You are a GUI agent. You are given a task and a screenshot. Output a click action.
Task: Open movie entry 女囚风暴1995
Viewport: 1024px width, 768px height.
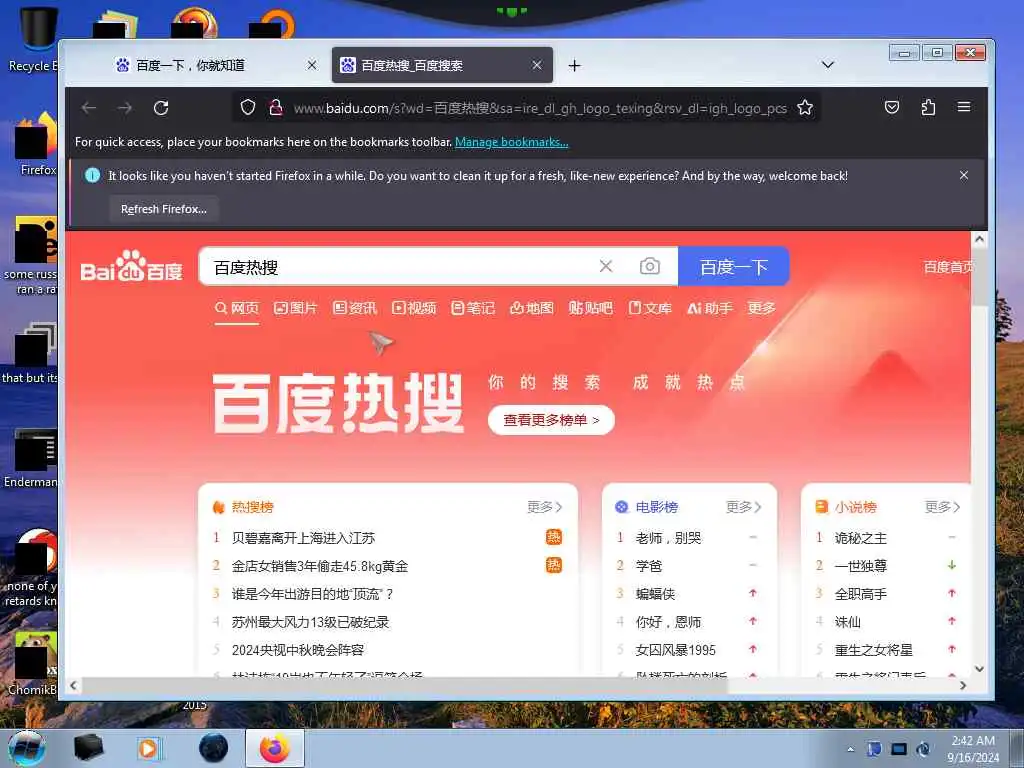(x=675, y=650)
